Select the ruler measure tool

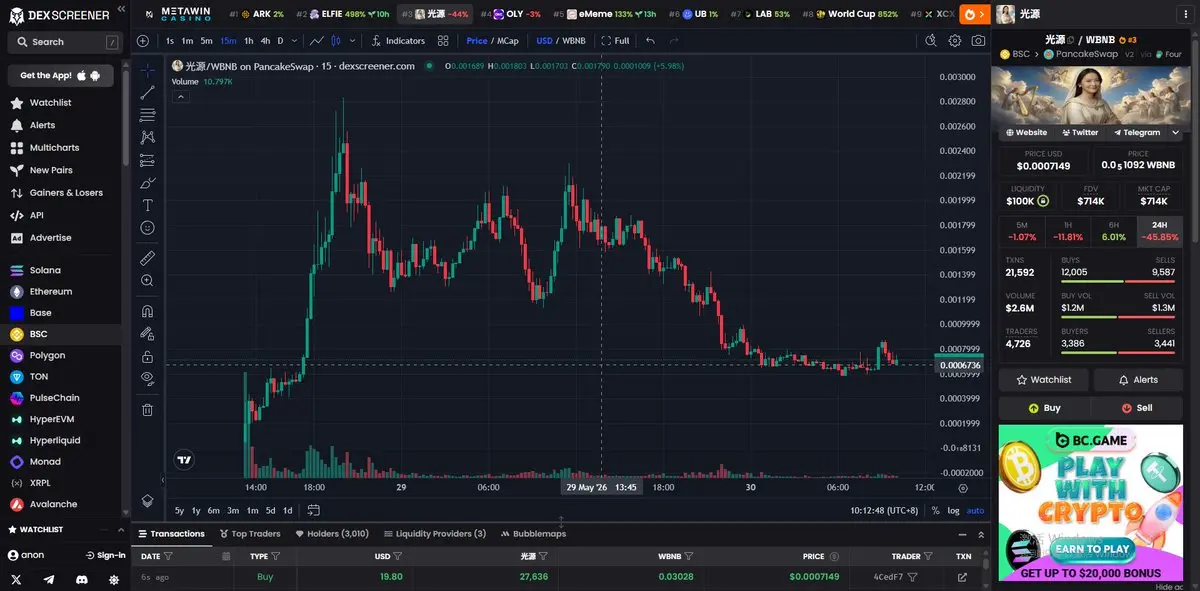coord(147,258)
